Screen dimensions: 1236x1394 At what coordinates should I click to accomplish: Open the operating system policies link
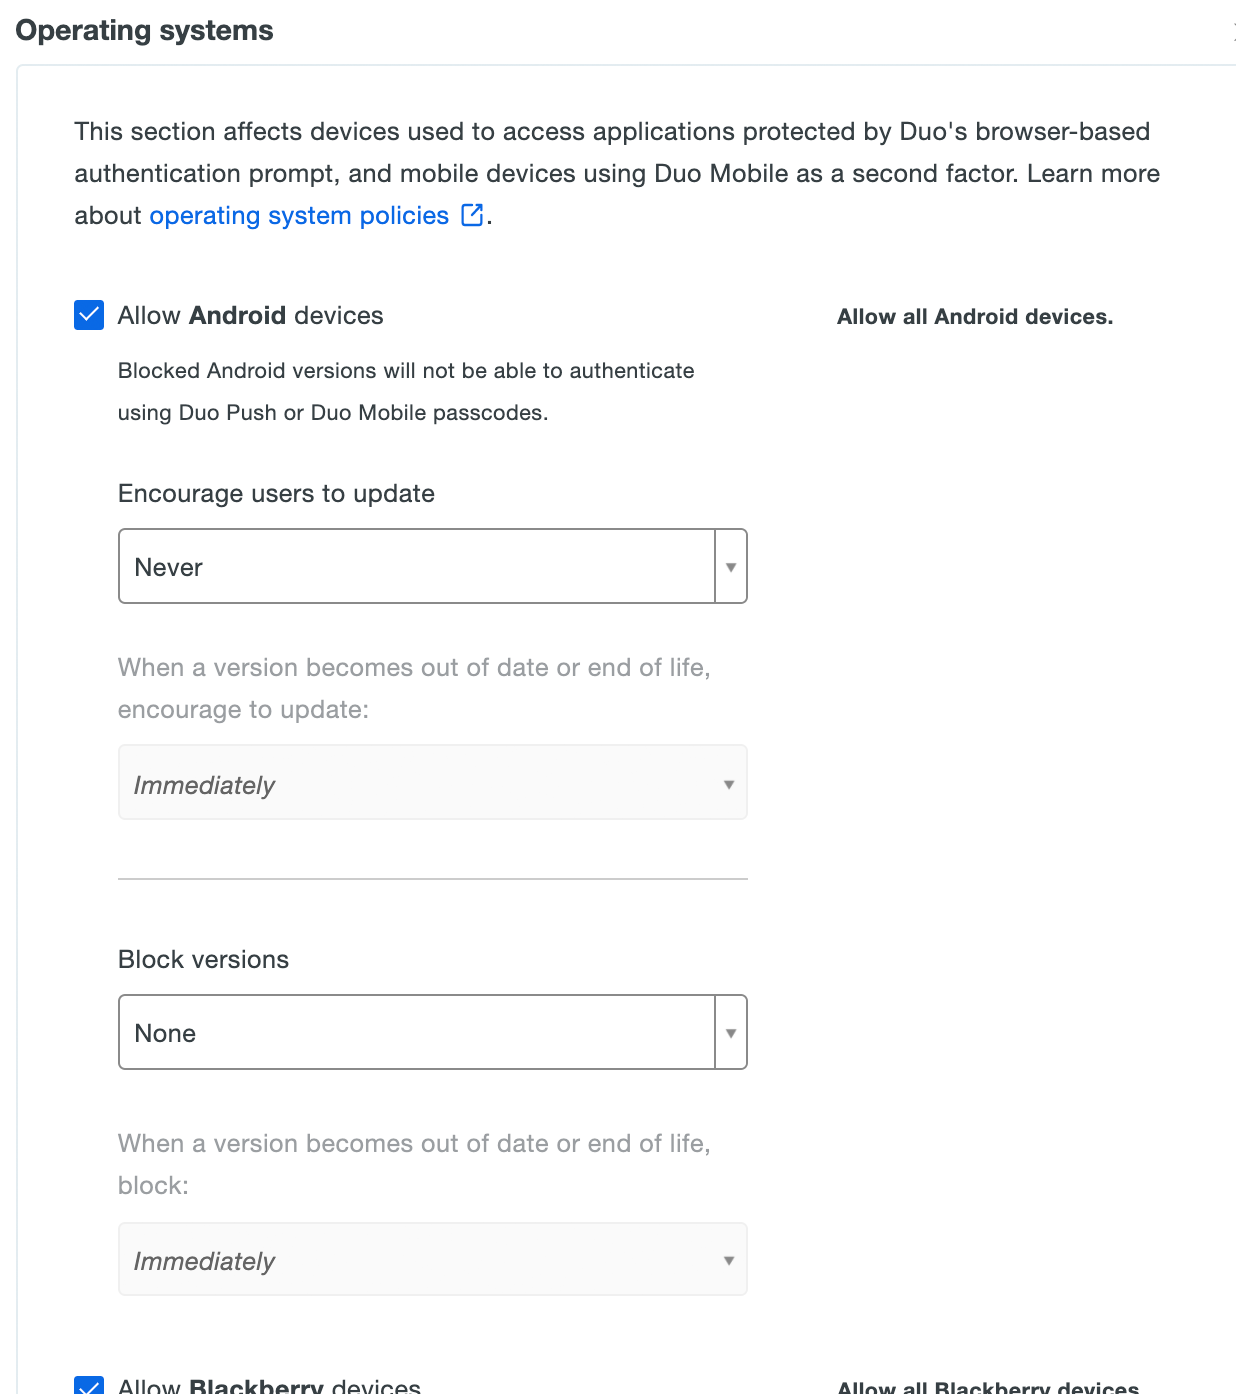298,216
